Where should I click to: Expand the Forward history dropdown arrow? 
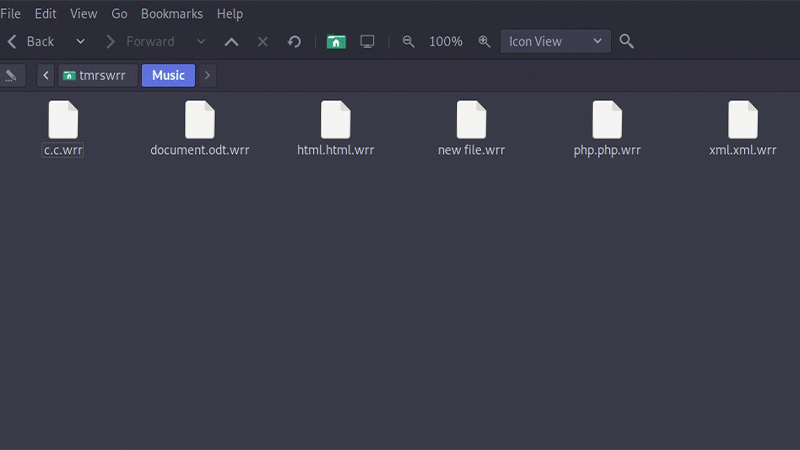(x=201, y=42)
